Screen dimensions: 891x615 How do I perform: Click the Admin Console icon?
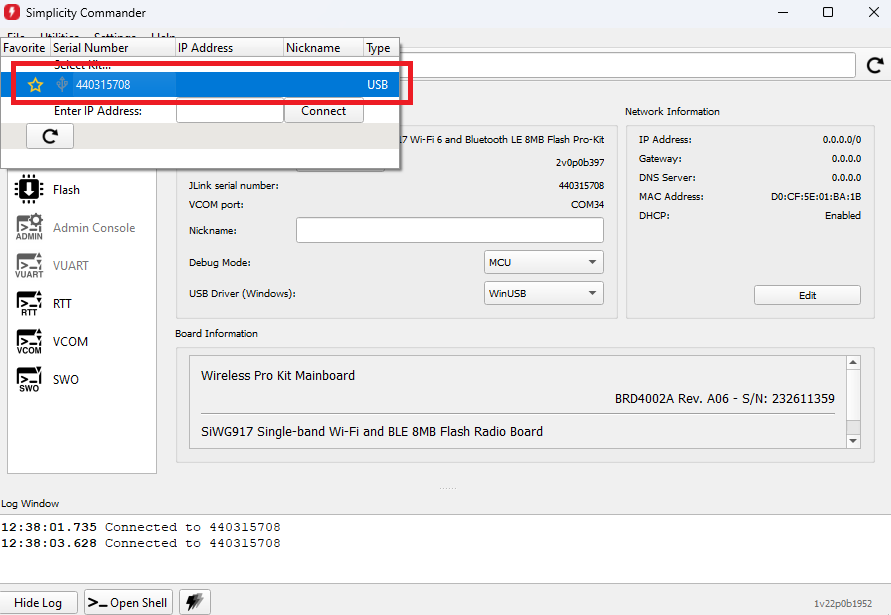[29, 227]
